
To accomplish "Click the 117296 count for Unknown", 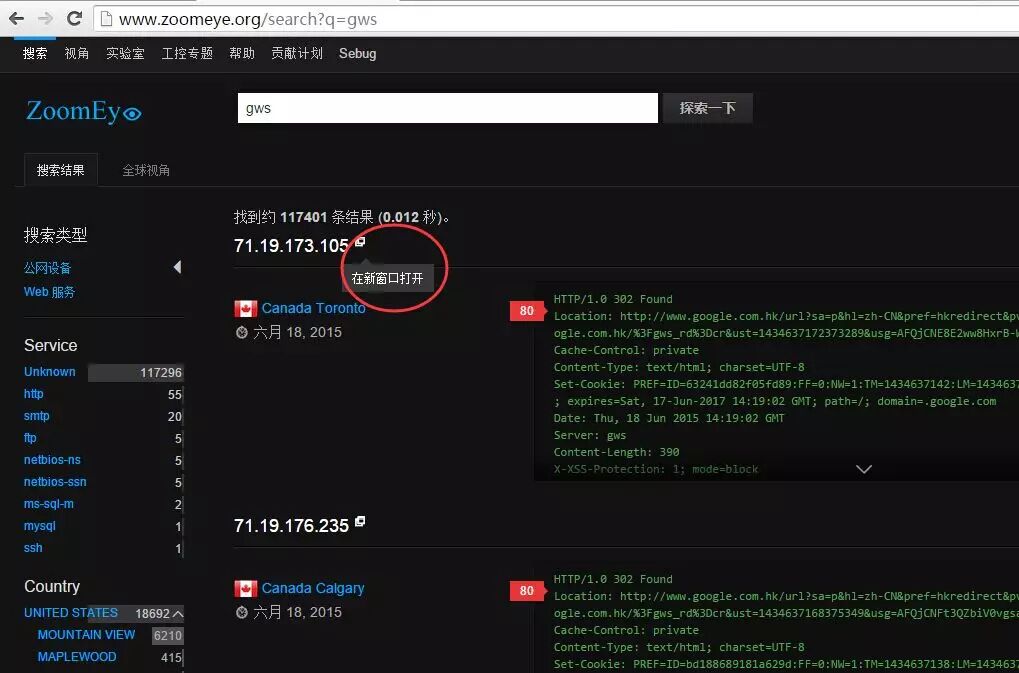I will click(161, 372).
